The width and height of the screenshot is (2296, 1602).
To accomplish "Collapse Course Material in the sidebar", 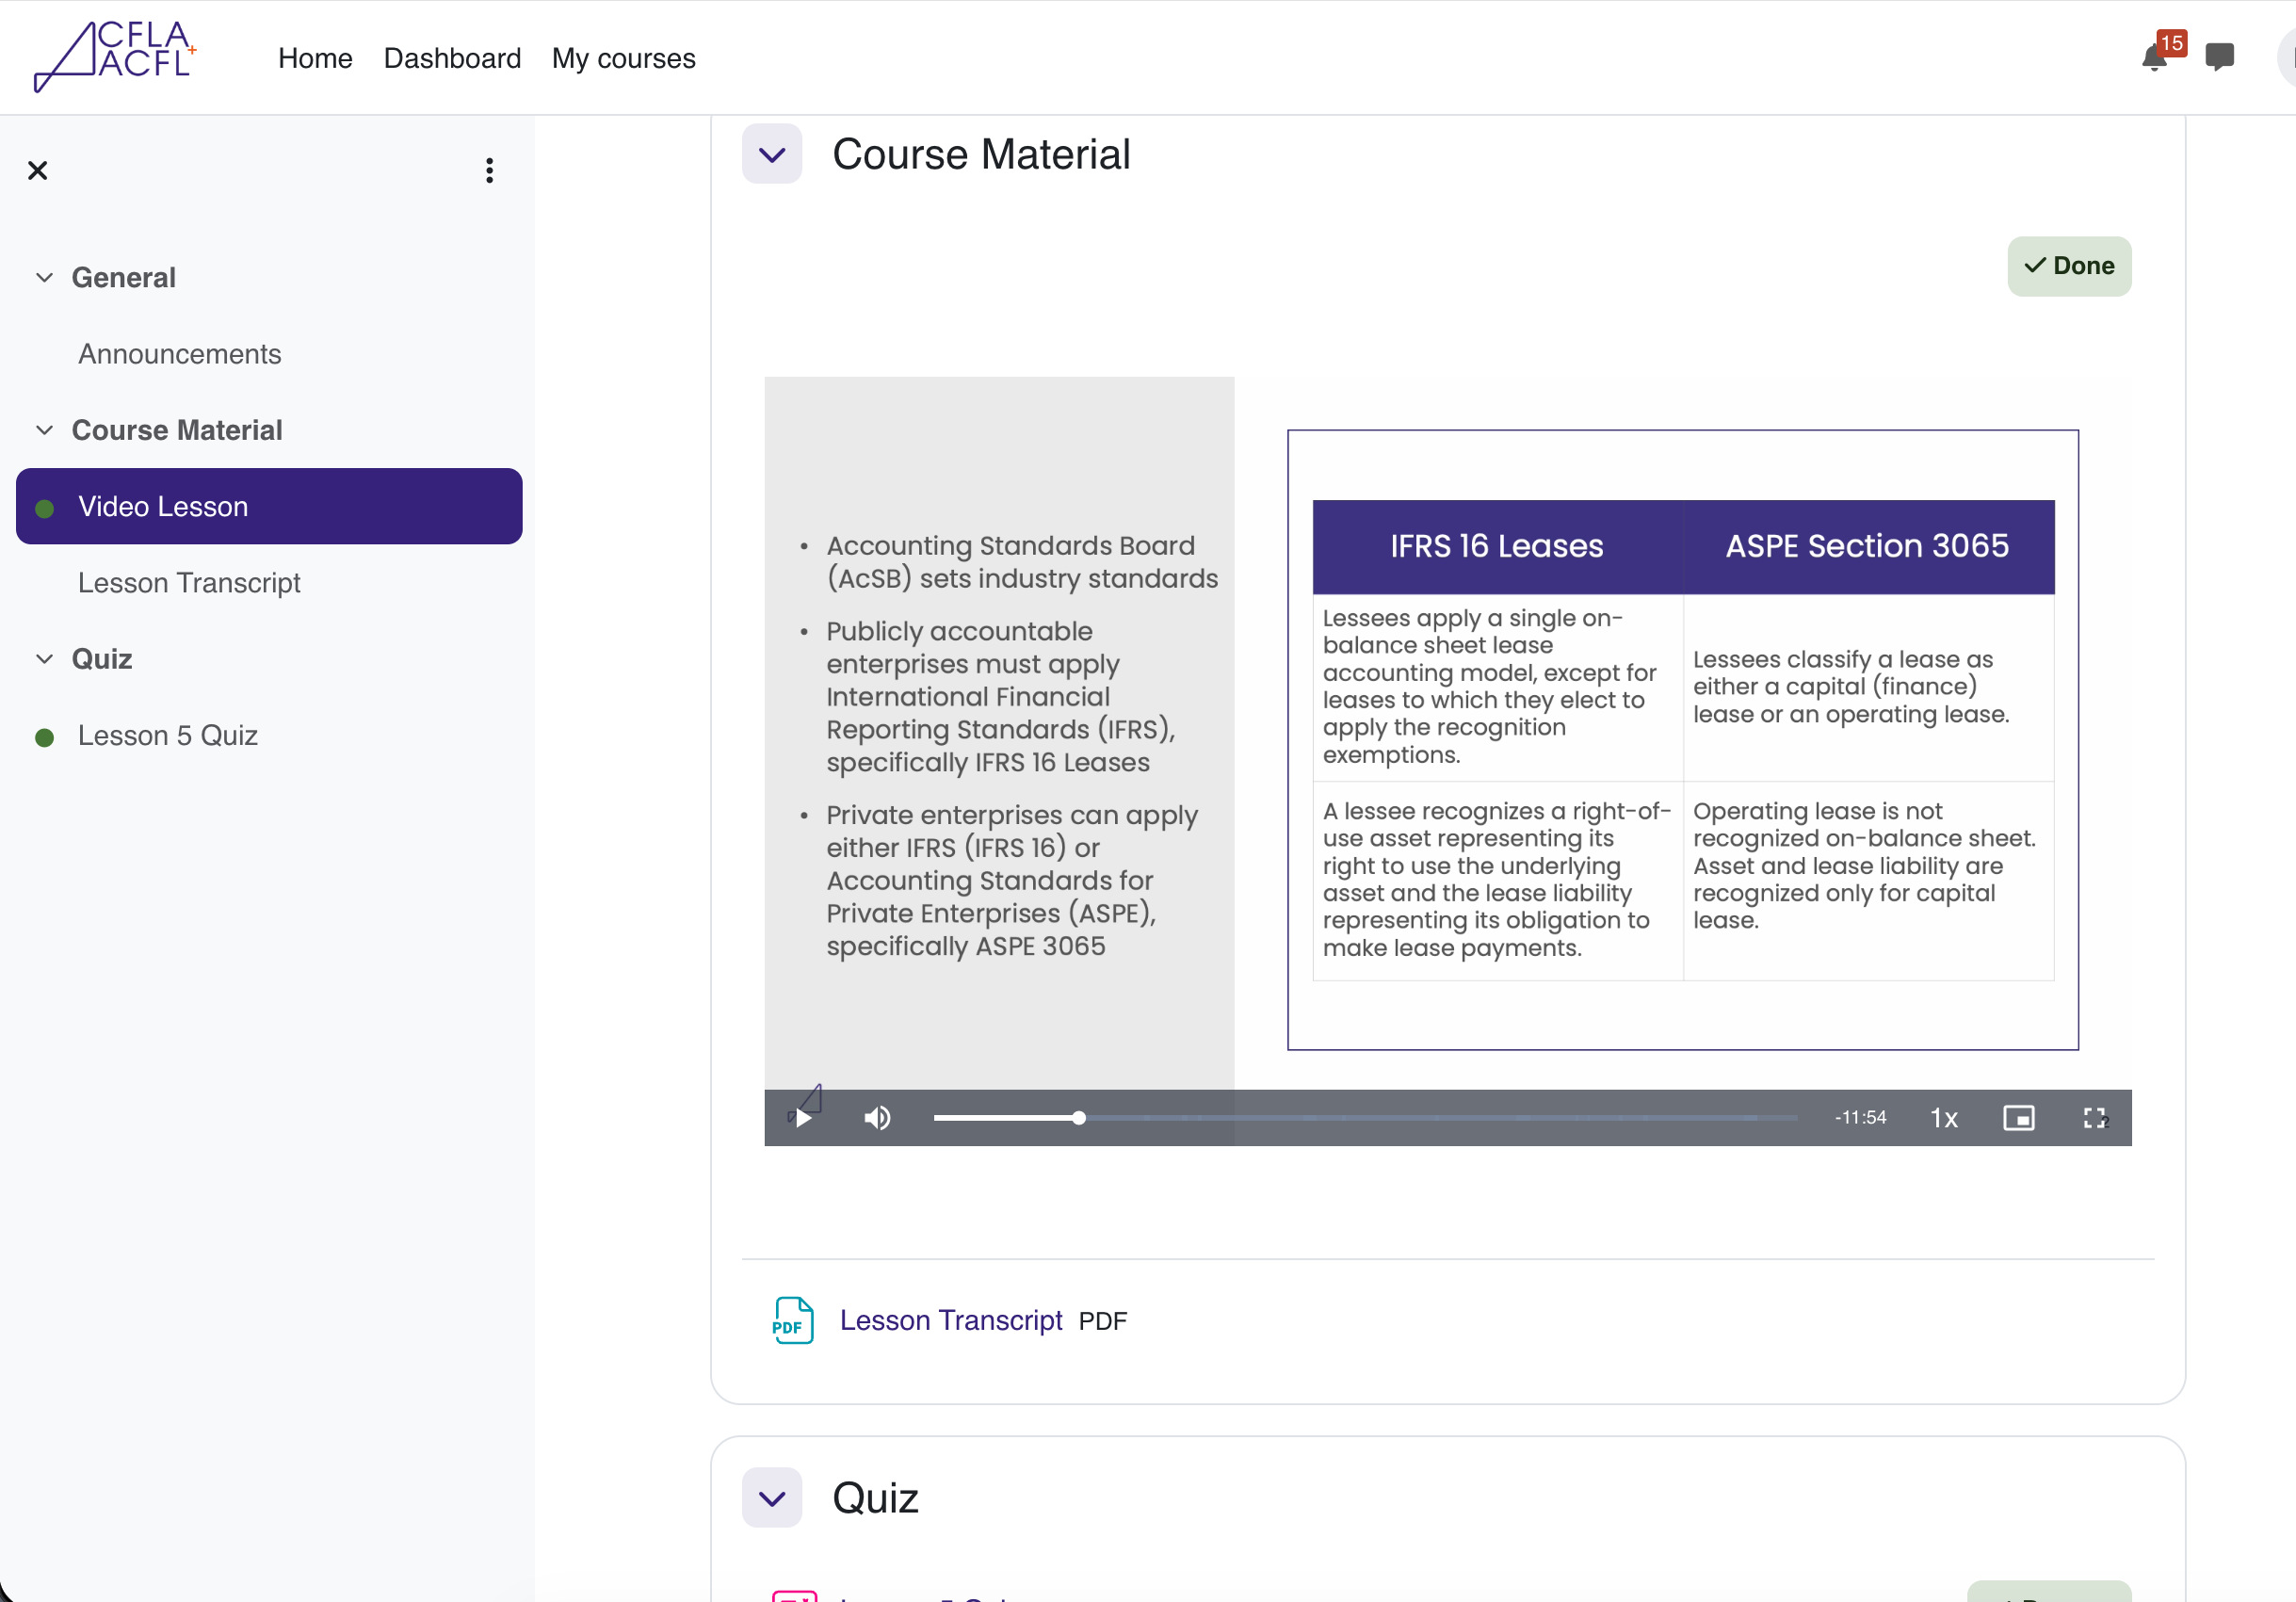I will (44, 431).
